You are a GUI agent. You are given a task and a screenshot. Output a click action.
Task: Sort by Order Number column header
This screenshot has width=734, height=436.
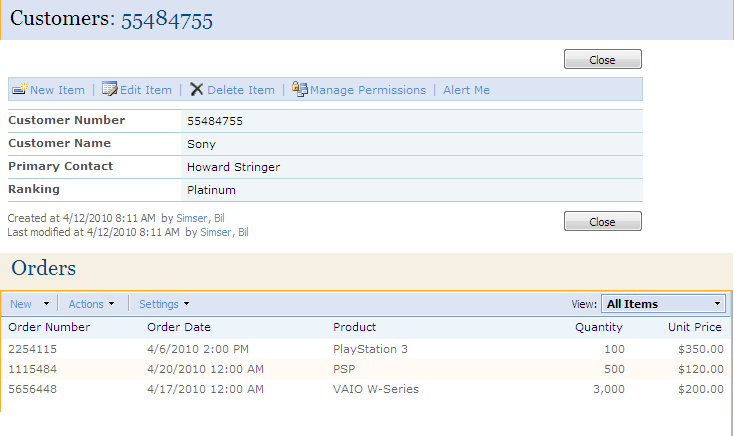(x=49, y=327)
